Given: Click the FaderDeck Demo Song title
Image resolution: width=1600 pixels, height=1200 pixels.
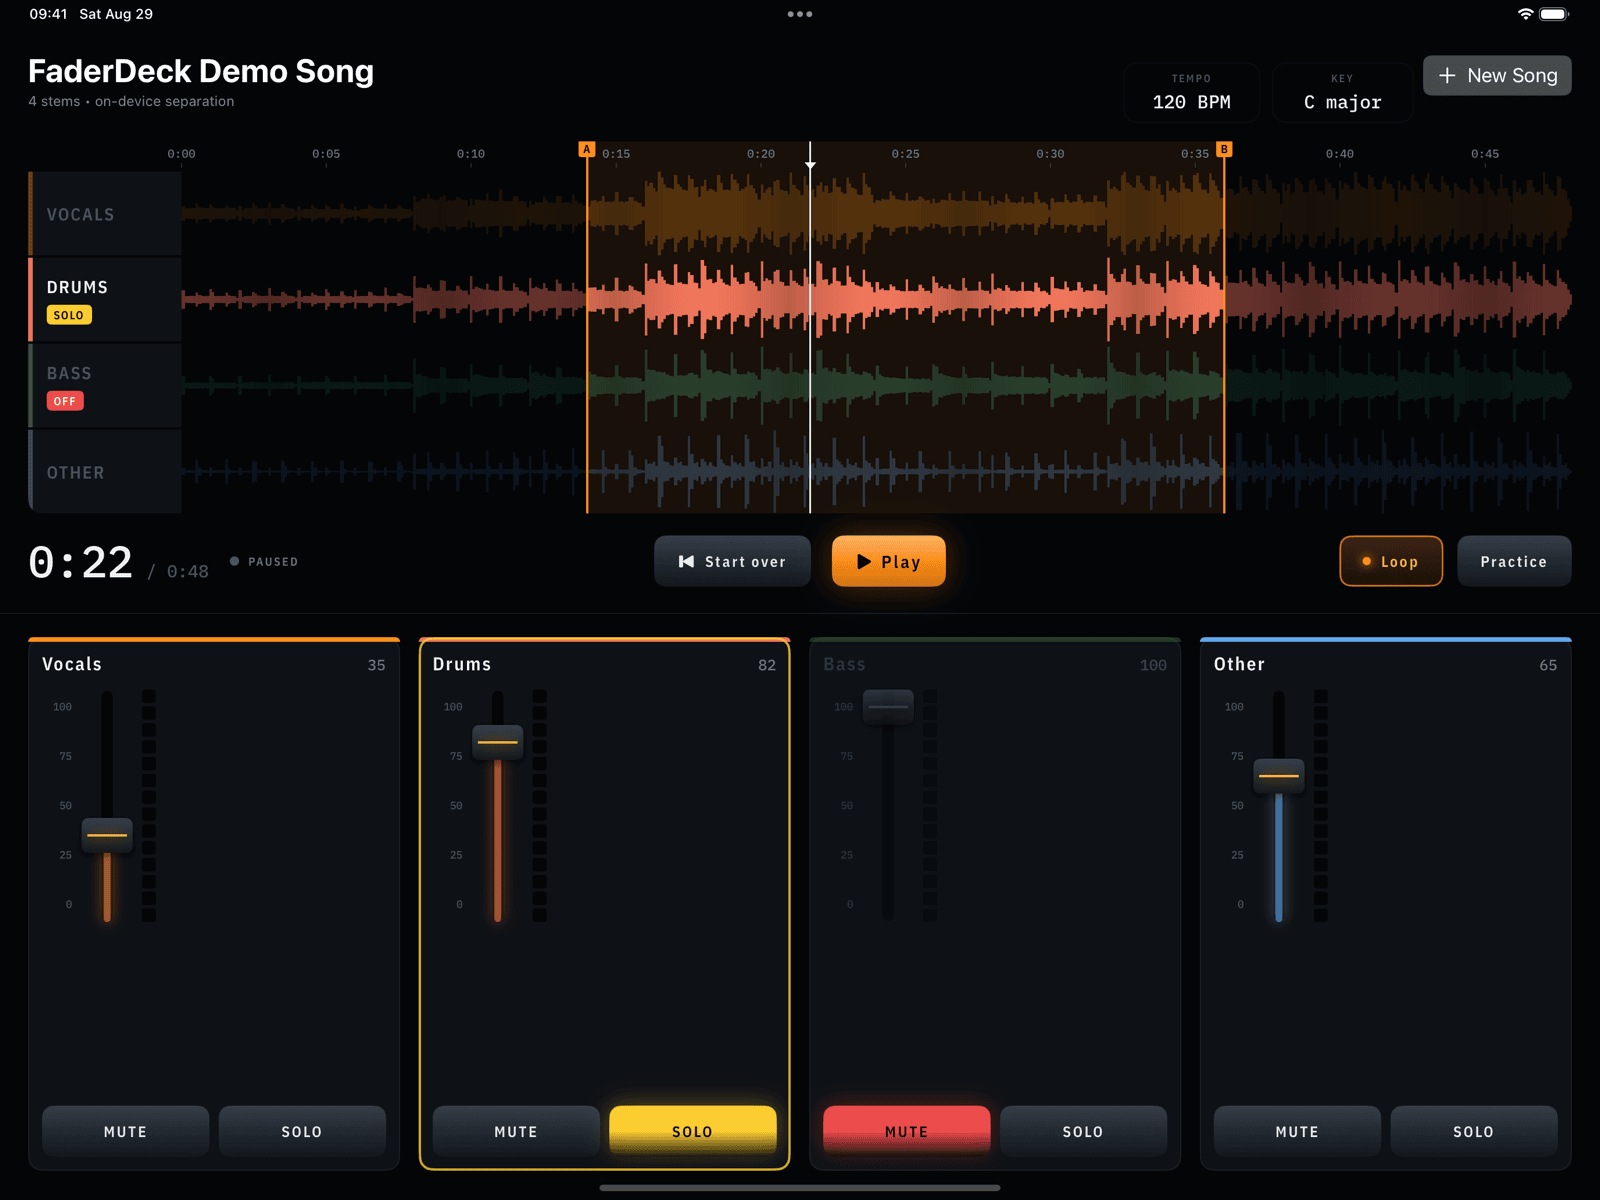Looking at the screenshot, I should tap(201, 71).
